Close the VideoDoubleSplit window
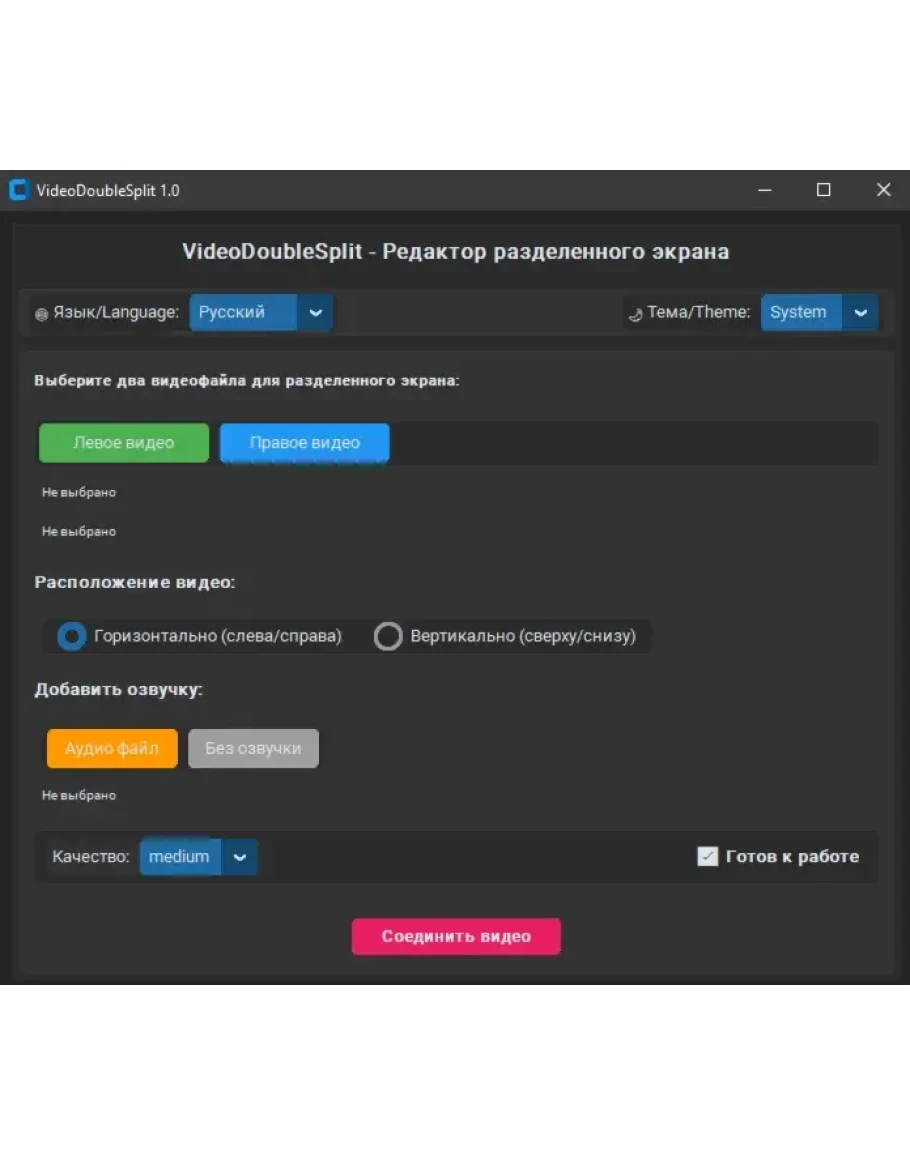This screenshot has height=1155, width=910. [x=883, y=190]
